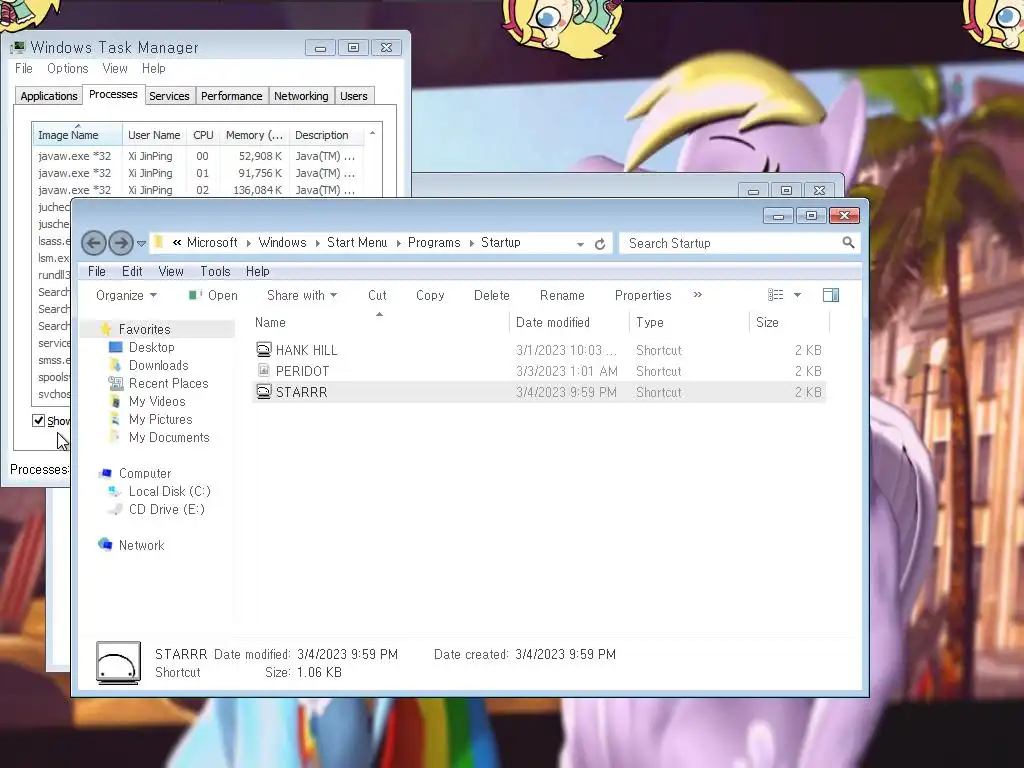Switch to Task Manager Users tab
Screen dimensions: 1024x768
coord(353,96)
